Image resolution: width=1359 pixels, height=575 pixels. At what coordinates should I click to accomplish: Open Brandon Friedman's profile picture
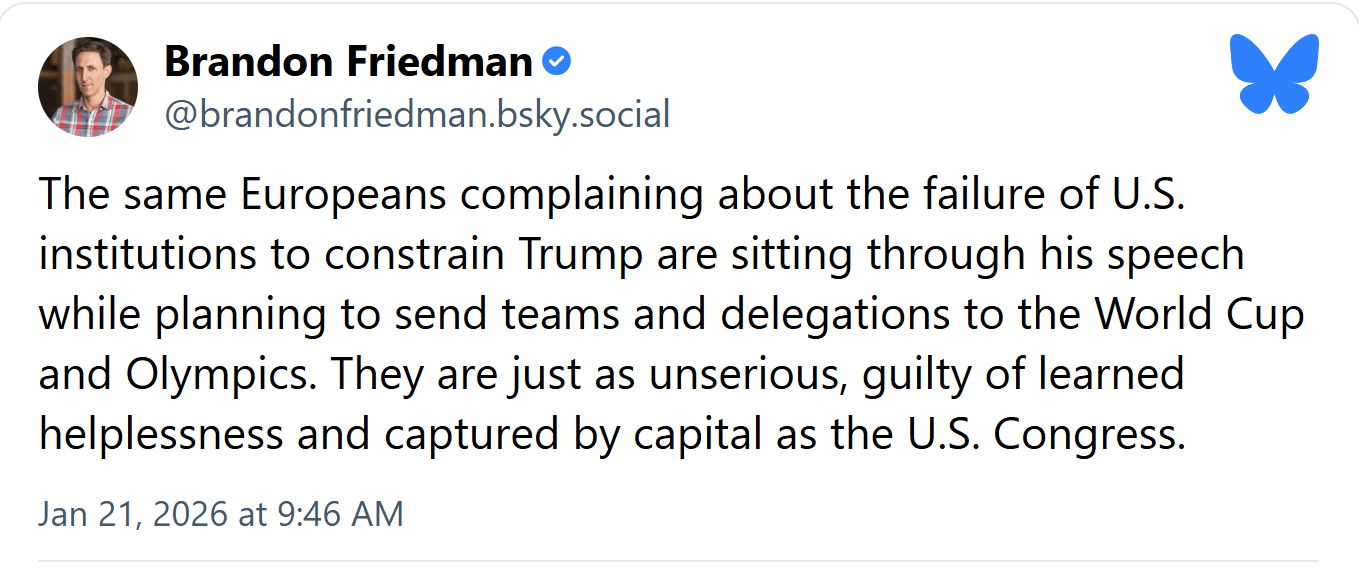(x=88, y=87)
